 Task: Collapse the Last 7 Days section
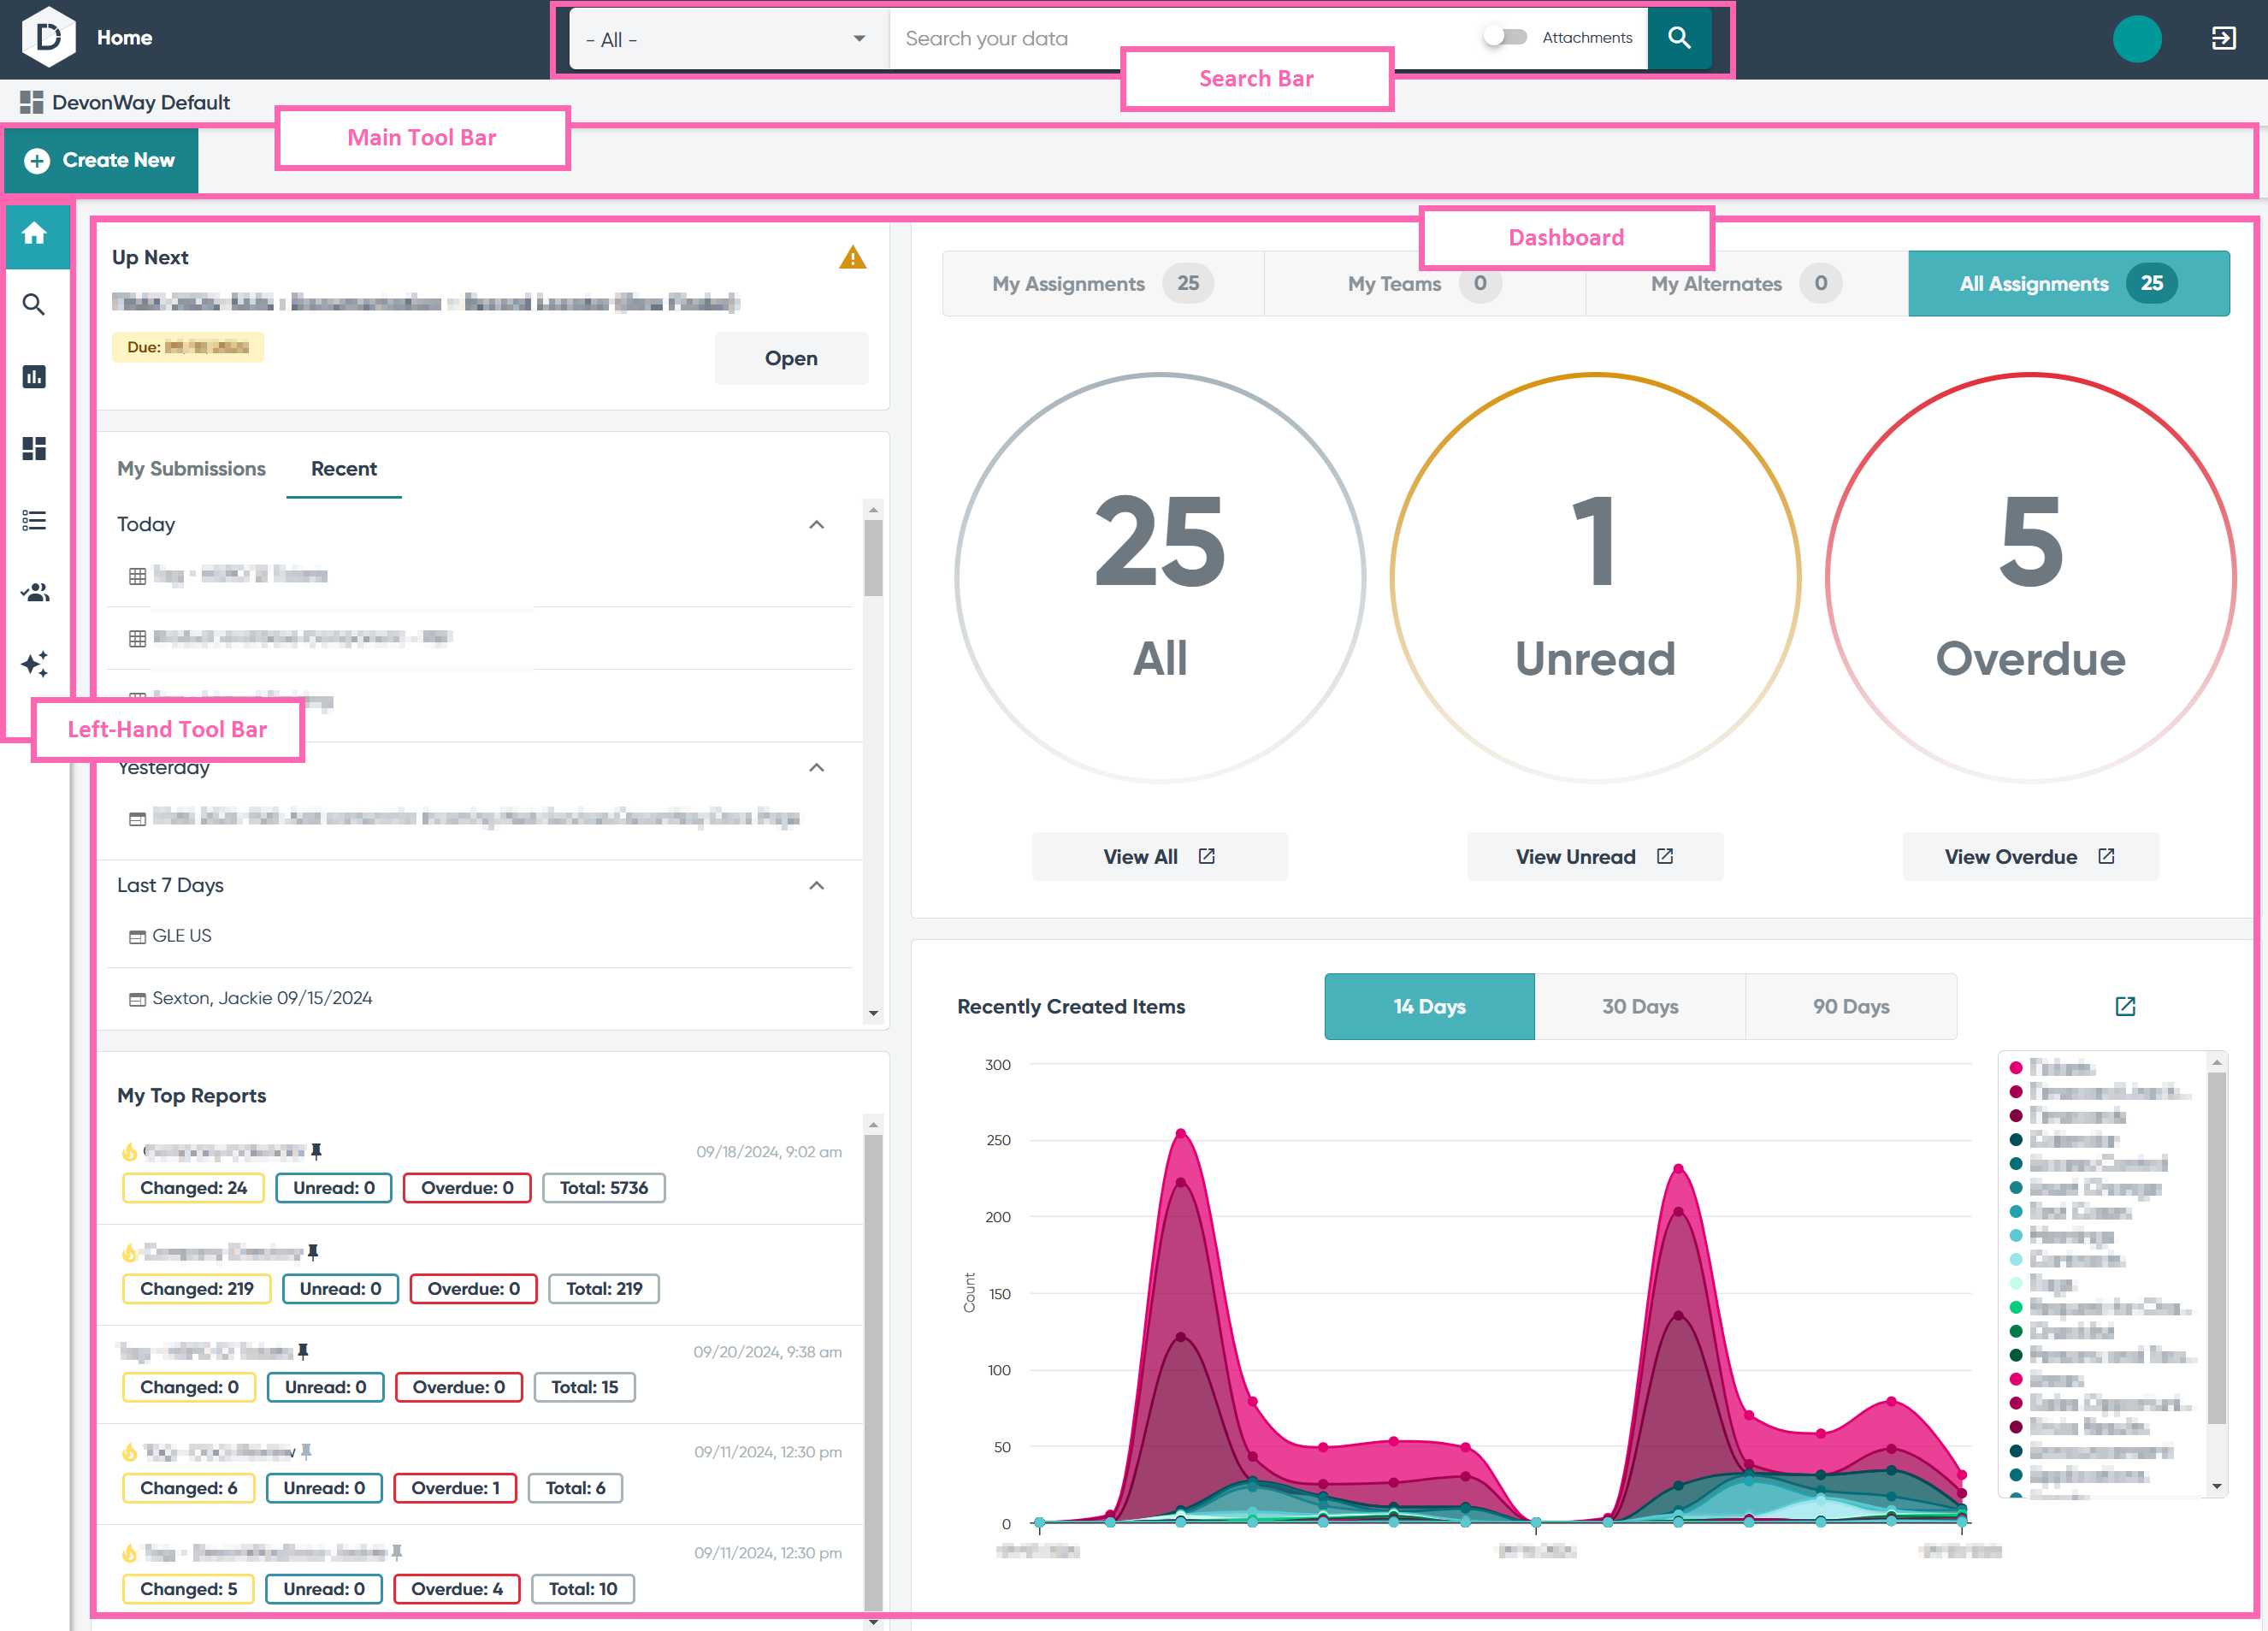[x=817, y=885]
